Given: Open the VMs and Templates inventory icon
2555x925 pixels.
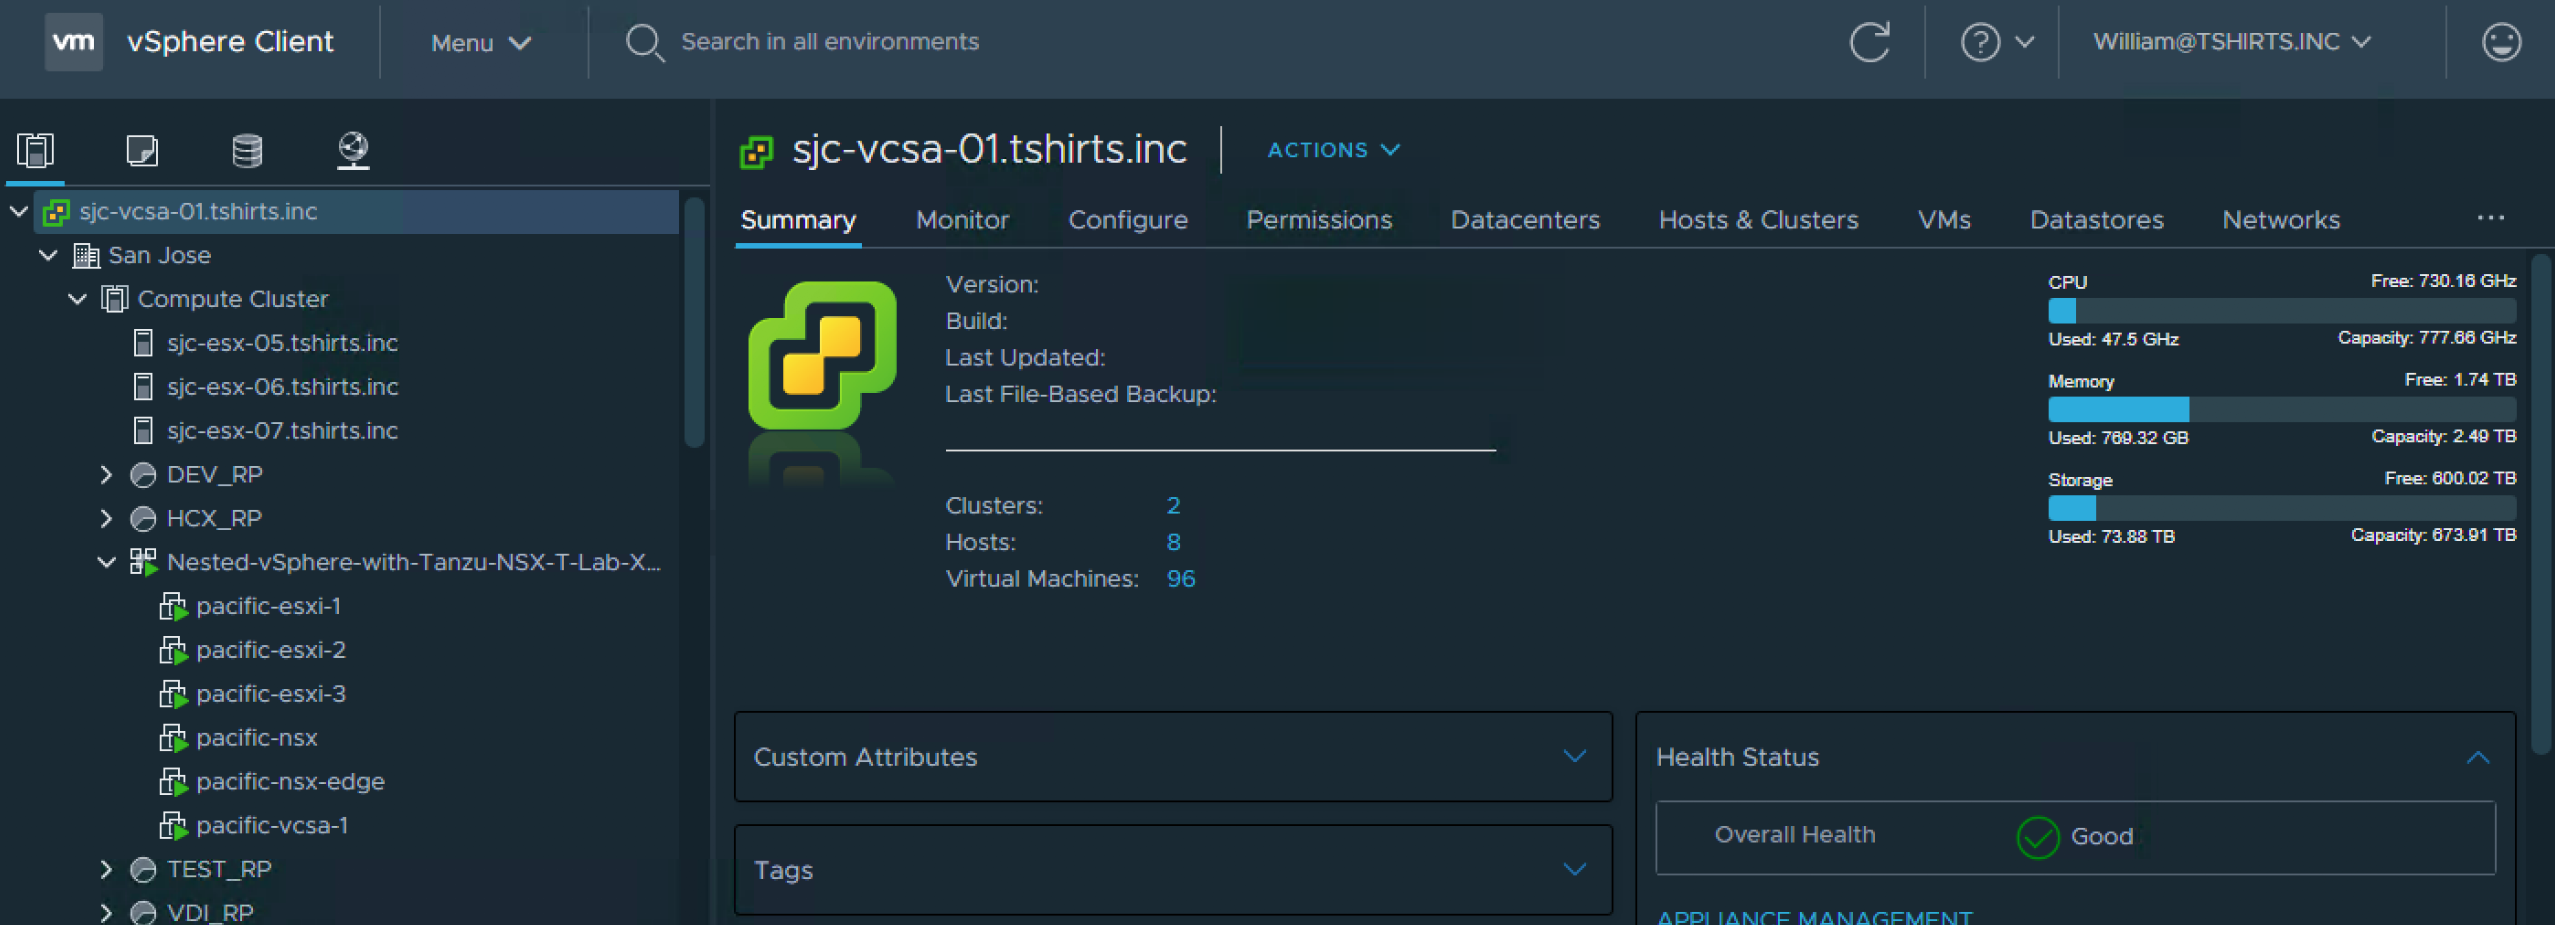Looking at the screenshot, I should (x=143, y=150).
